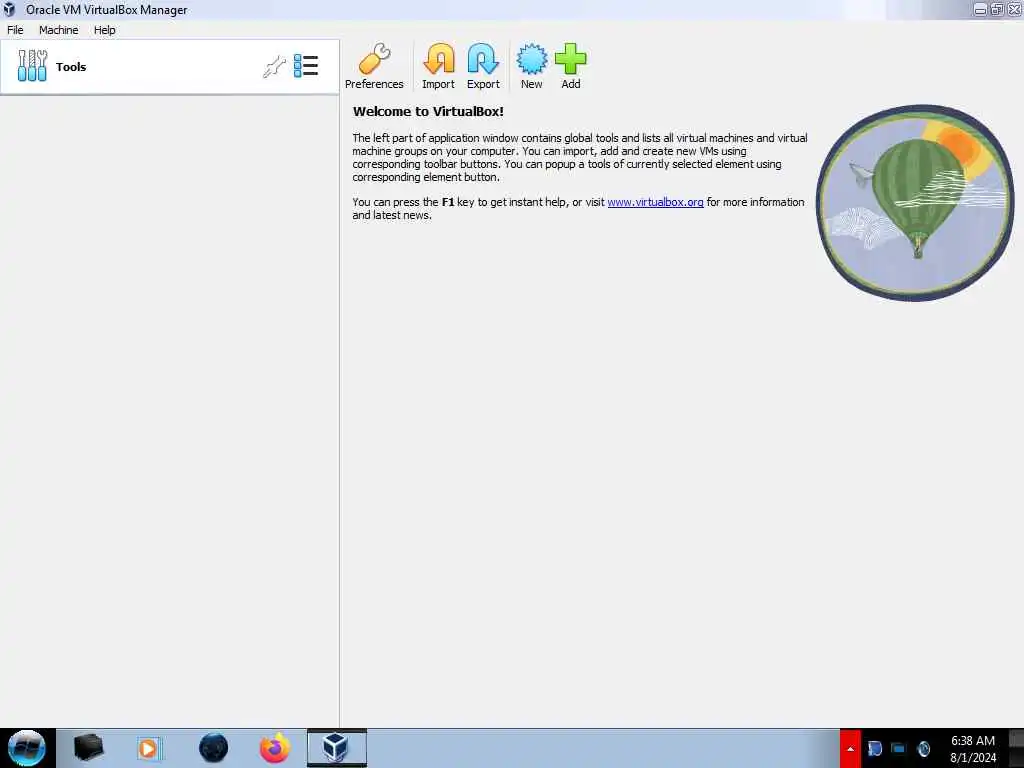Click the VirtualBox taskbar button
1024x768 pixels.
pyautogui.click(x=337, y=748)
